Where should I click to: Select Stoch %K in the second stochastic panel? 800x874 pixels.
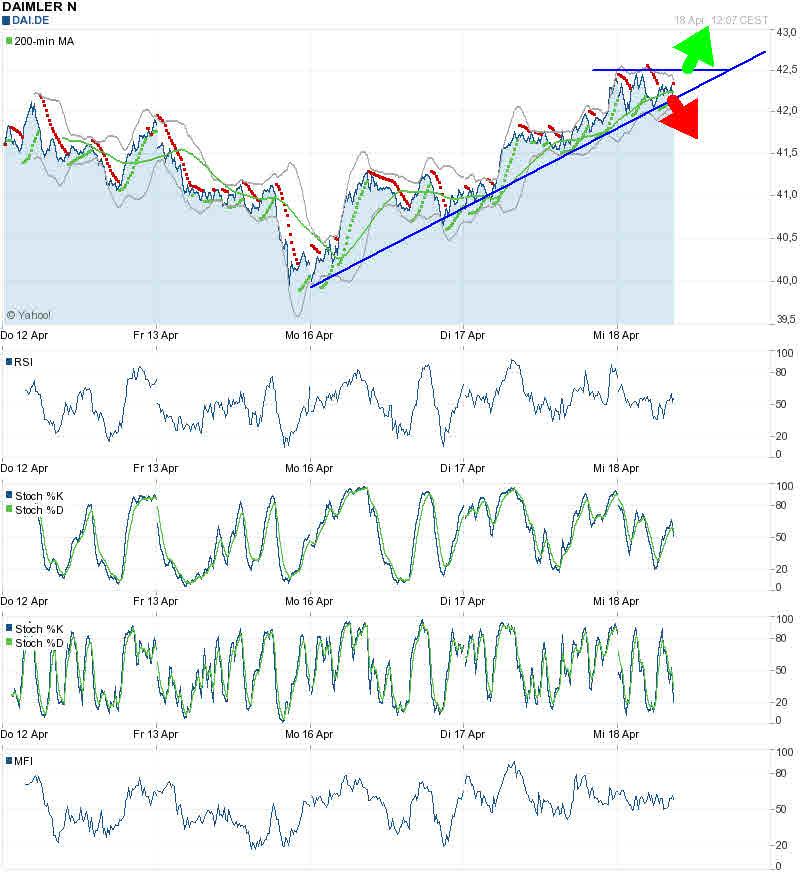point(39,629)
